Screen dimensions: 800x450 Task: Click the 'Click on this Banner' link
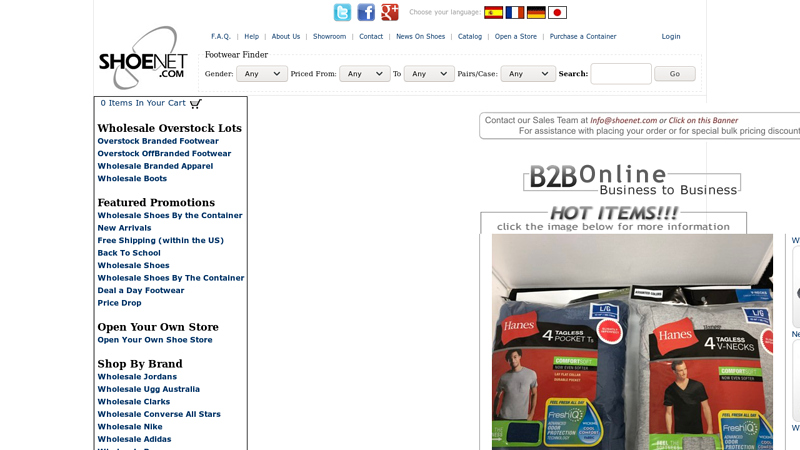point(703,120)
